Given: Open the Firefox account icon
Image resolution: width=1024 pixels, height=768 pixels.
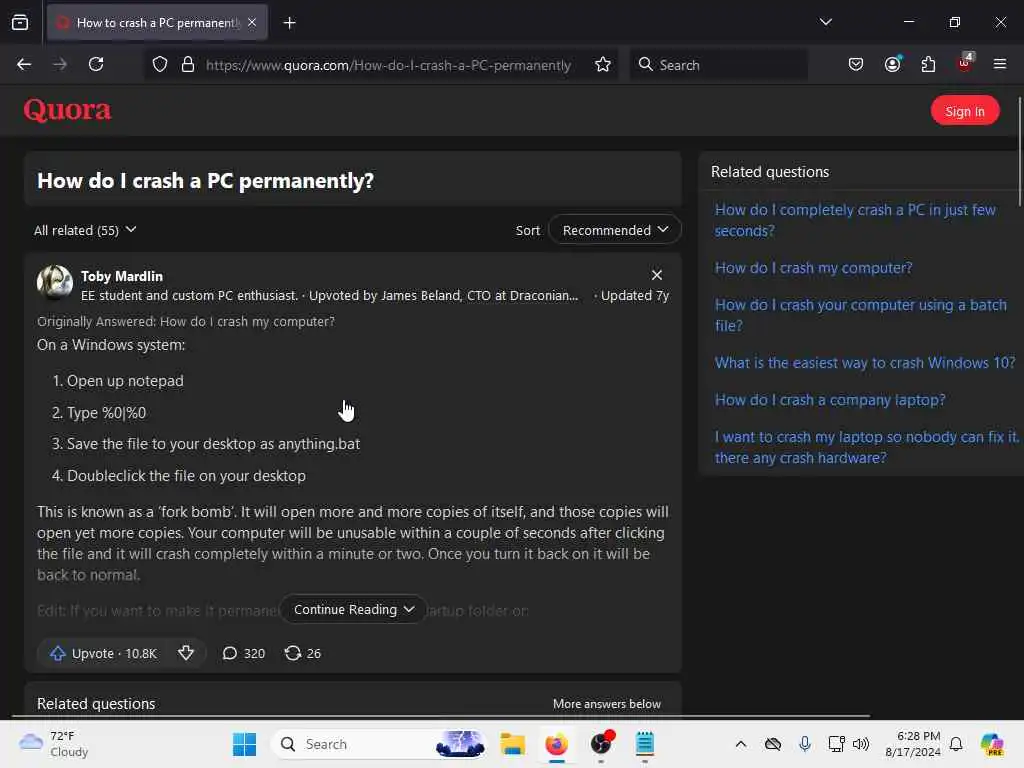Looking at the screenshot, I should 892,64.
